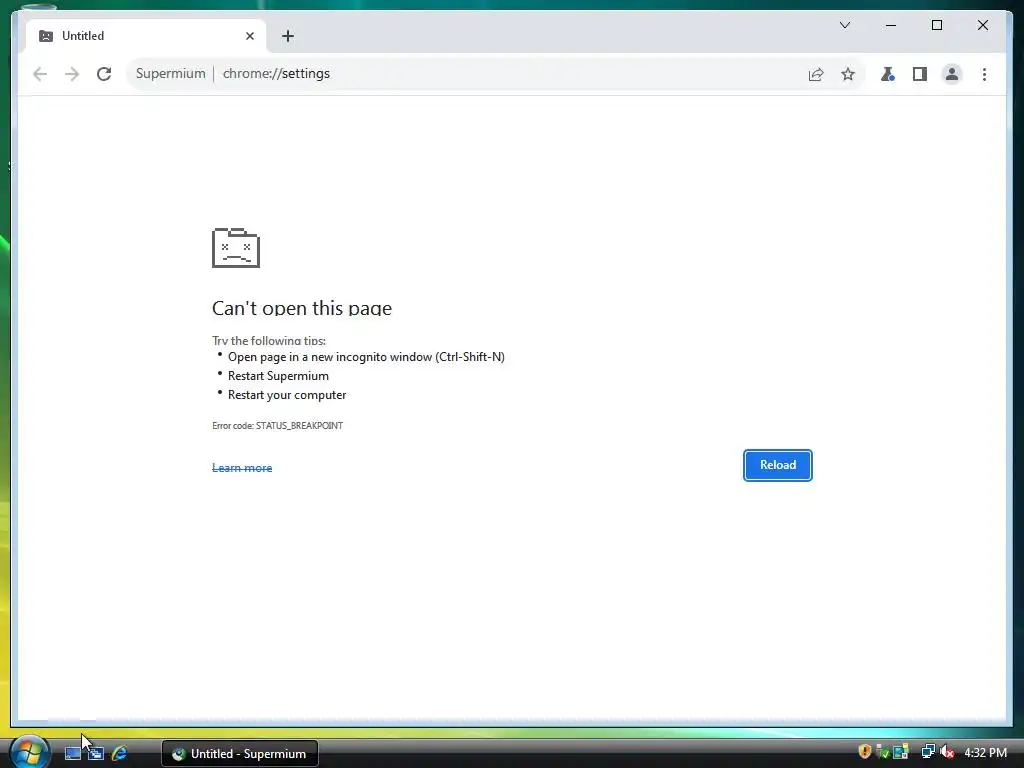Click the back navigation arrow

(x=40, y=74)
